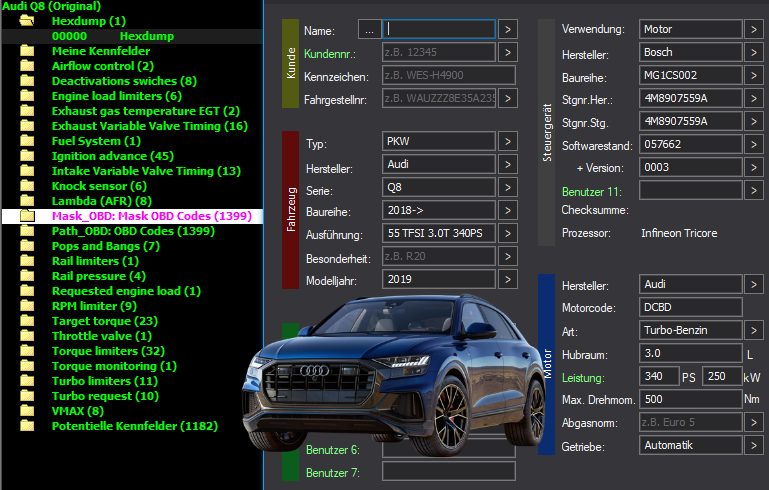Open Fuel System (1) folder
Viewport: 769px width, 490px height.
[x=96, y=141]
